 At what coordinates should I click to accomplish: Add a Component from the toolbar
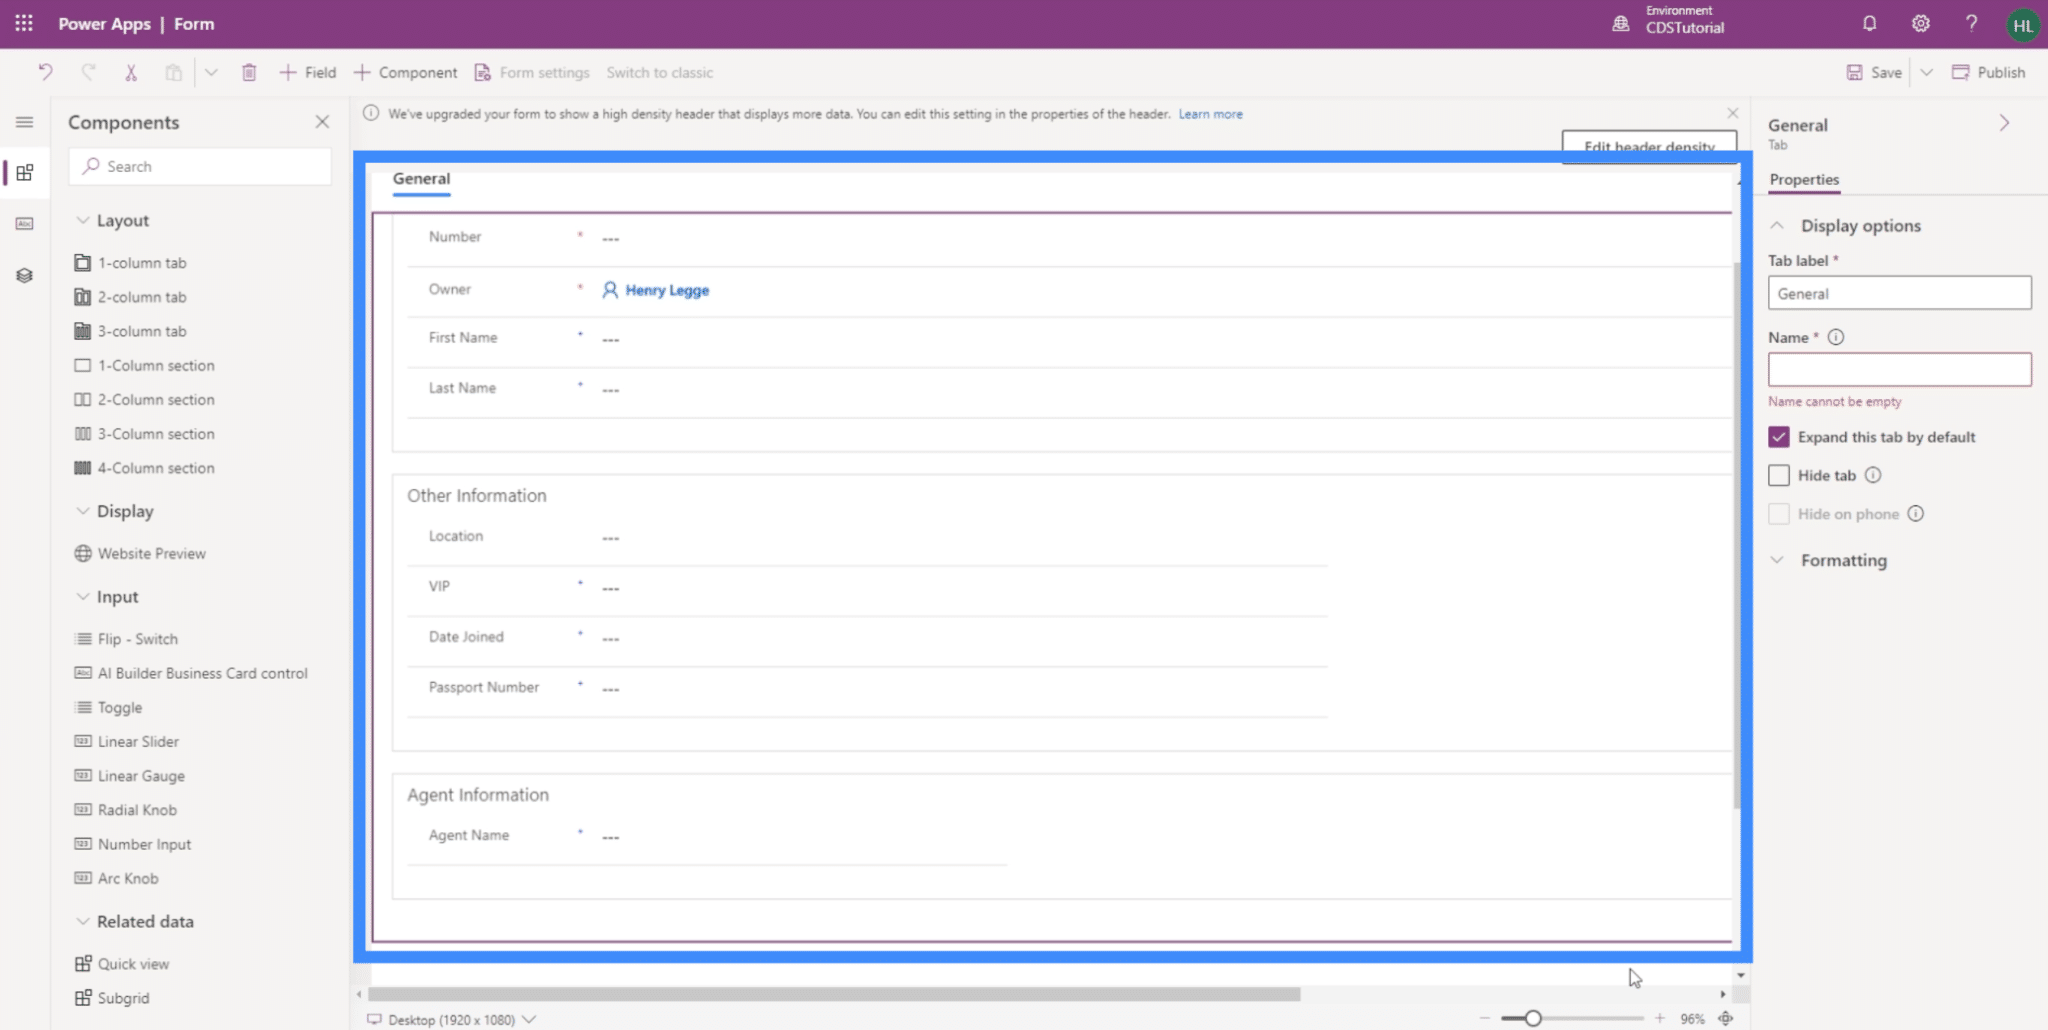(405, 72)
